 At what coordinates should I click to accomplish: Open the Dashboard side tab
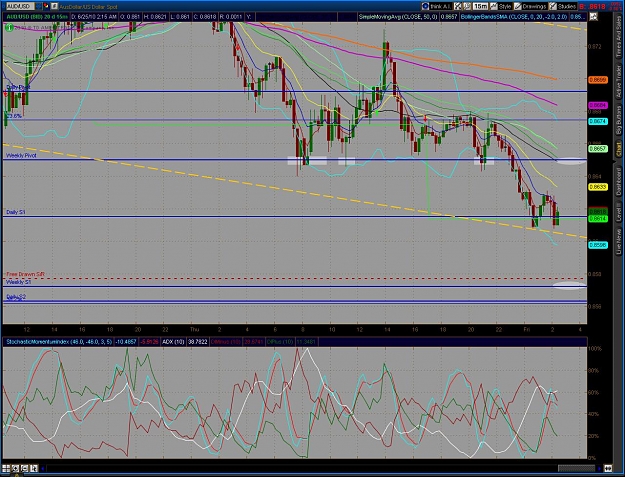click(619, 181)
